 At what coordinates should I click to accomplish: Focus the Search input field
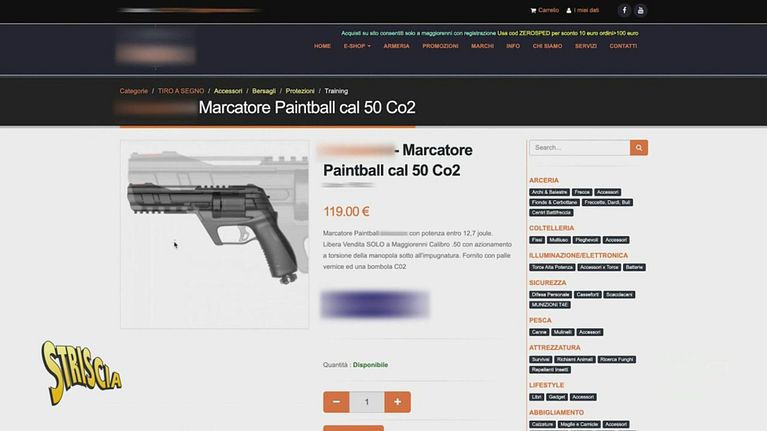[580, 148]
